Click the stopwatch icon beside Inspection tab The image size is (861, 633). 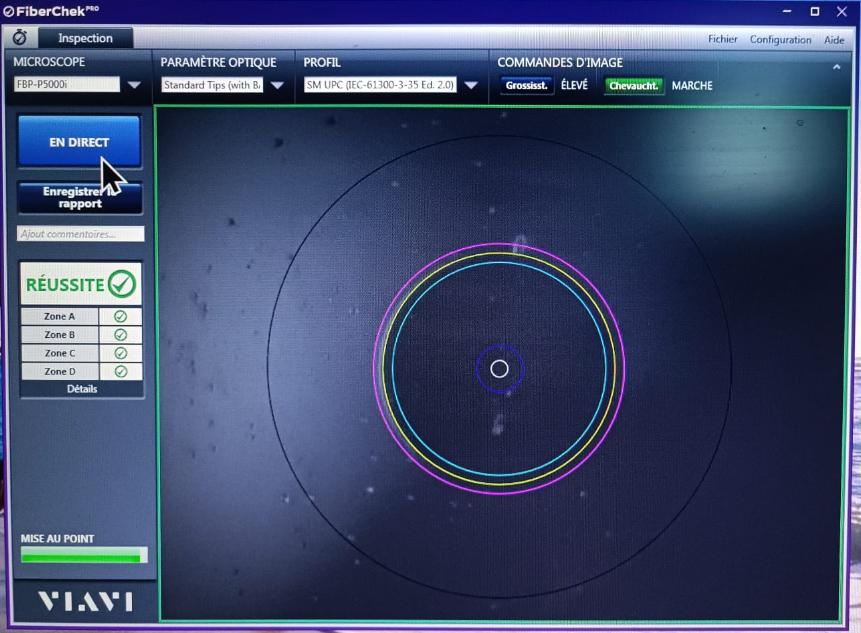(x=19, y=38)
